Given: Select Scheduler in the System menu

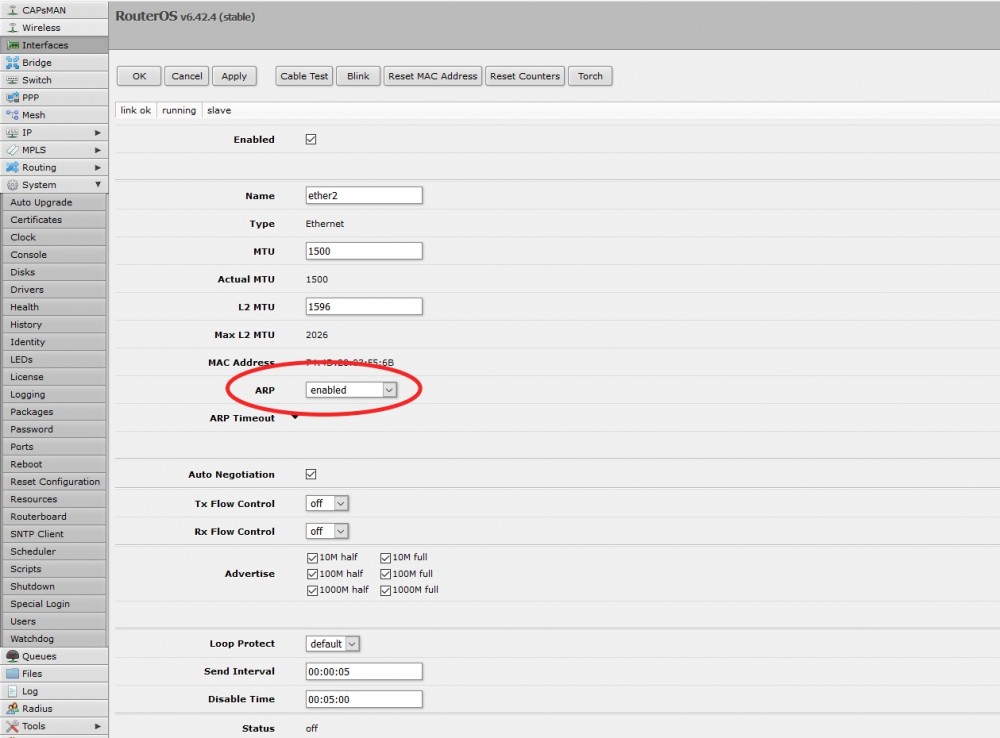Looking at the screenshot, I should point(33,552).
